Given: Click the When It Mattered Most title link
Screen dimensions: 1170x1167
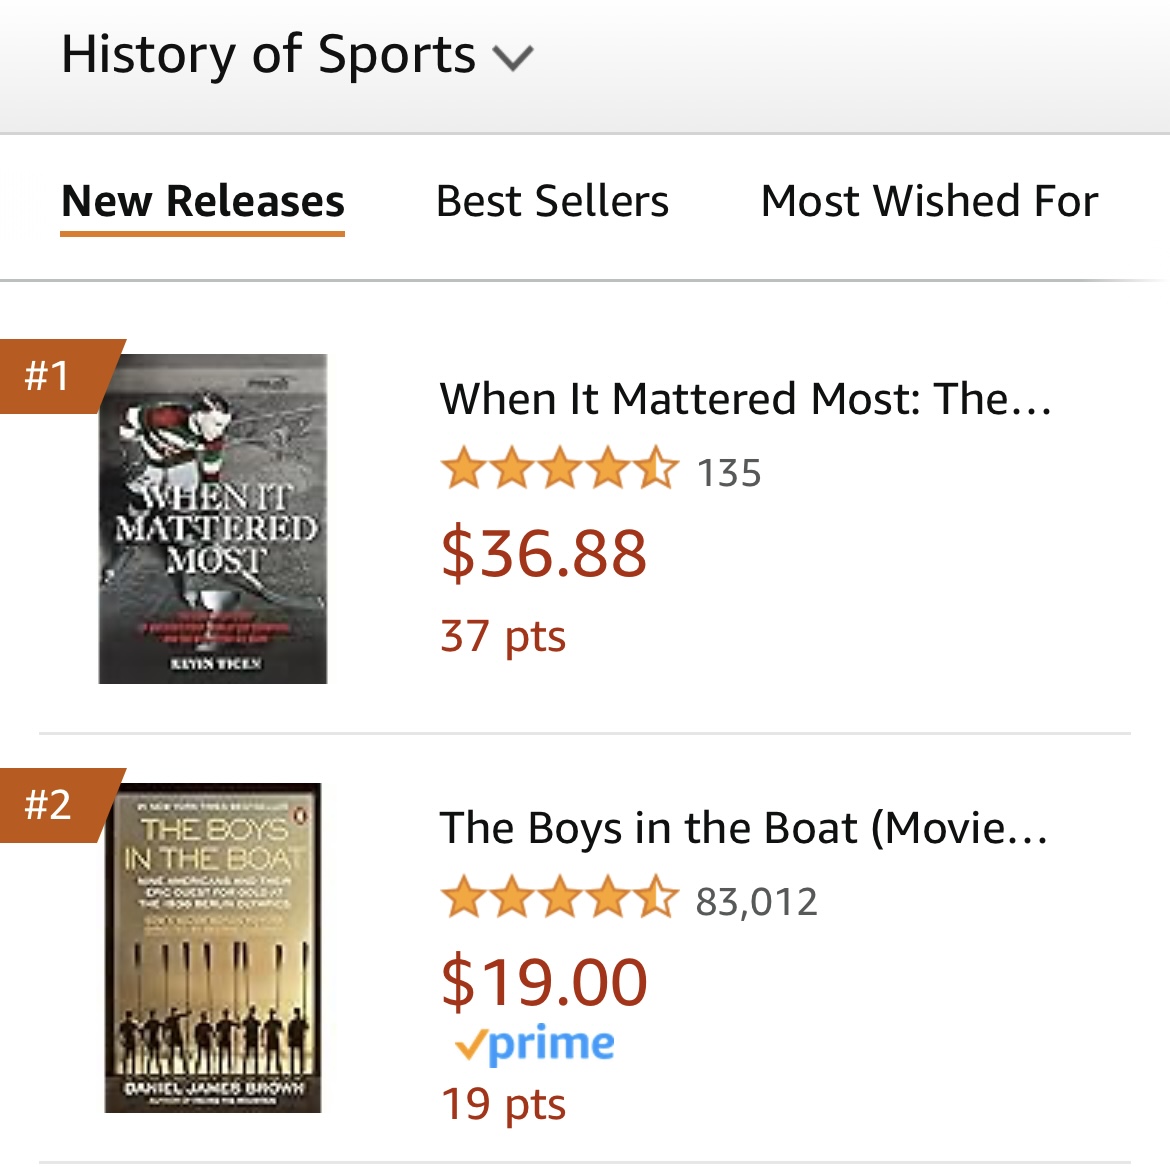Looking at the screenshot, I should click(x=745, y=398).
